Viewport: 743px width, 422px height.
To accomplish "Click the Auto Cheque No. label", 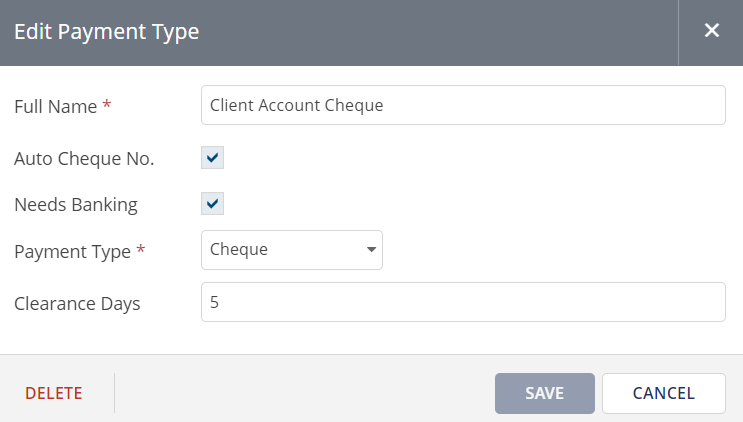I will coord(84,158).
